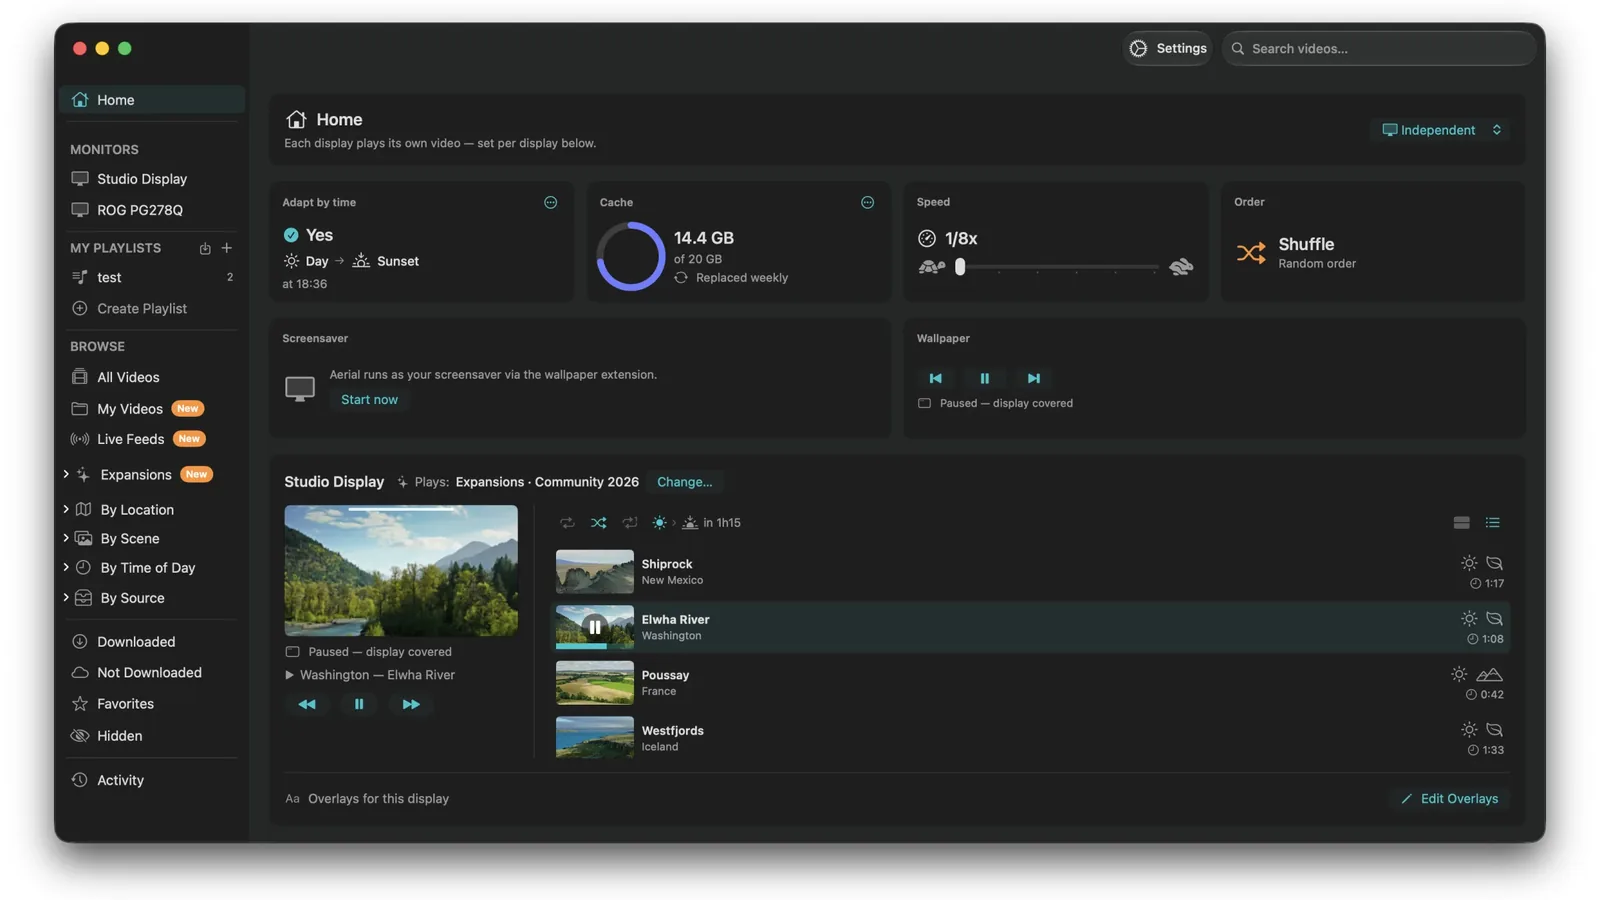Viewport: 1600px width, 900px height.
Task: Open Cache options menu icon
Action: 867,203
